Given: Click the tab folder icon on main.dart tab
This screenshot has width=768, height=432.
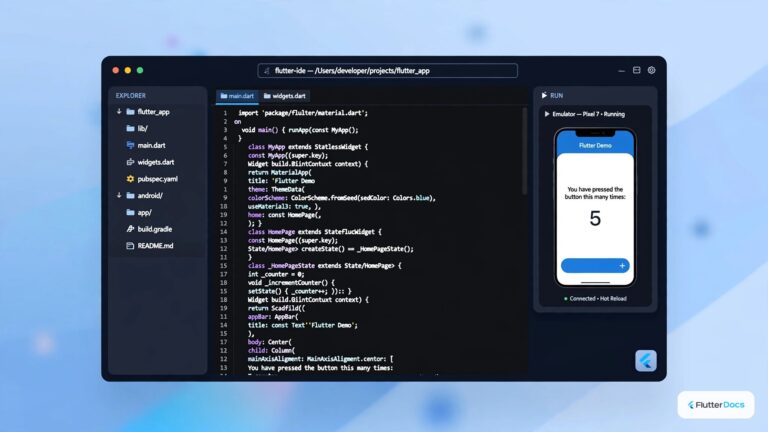Looking at the screenshot, I should (x=224, y=96).
